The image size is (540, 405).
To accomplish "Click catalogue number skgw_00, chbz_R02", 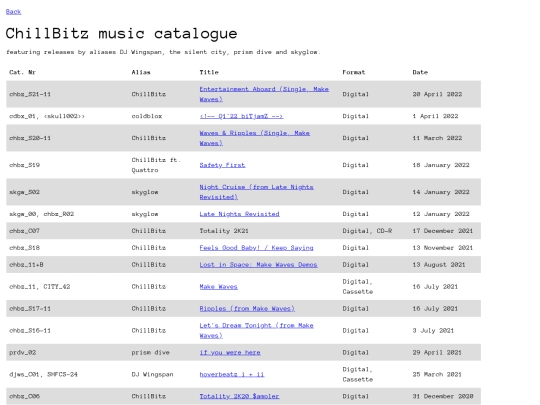I will point(41,214).
